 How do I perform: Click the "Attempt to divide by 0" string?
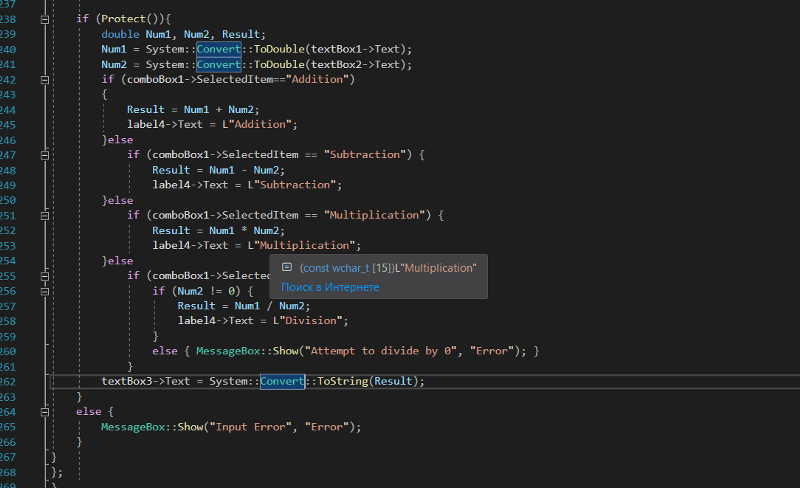click(x=381, y=351)
